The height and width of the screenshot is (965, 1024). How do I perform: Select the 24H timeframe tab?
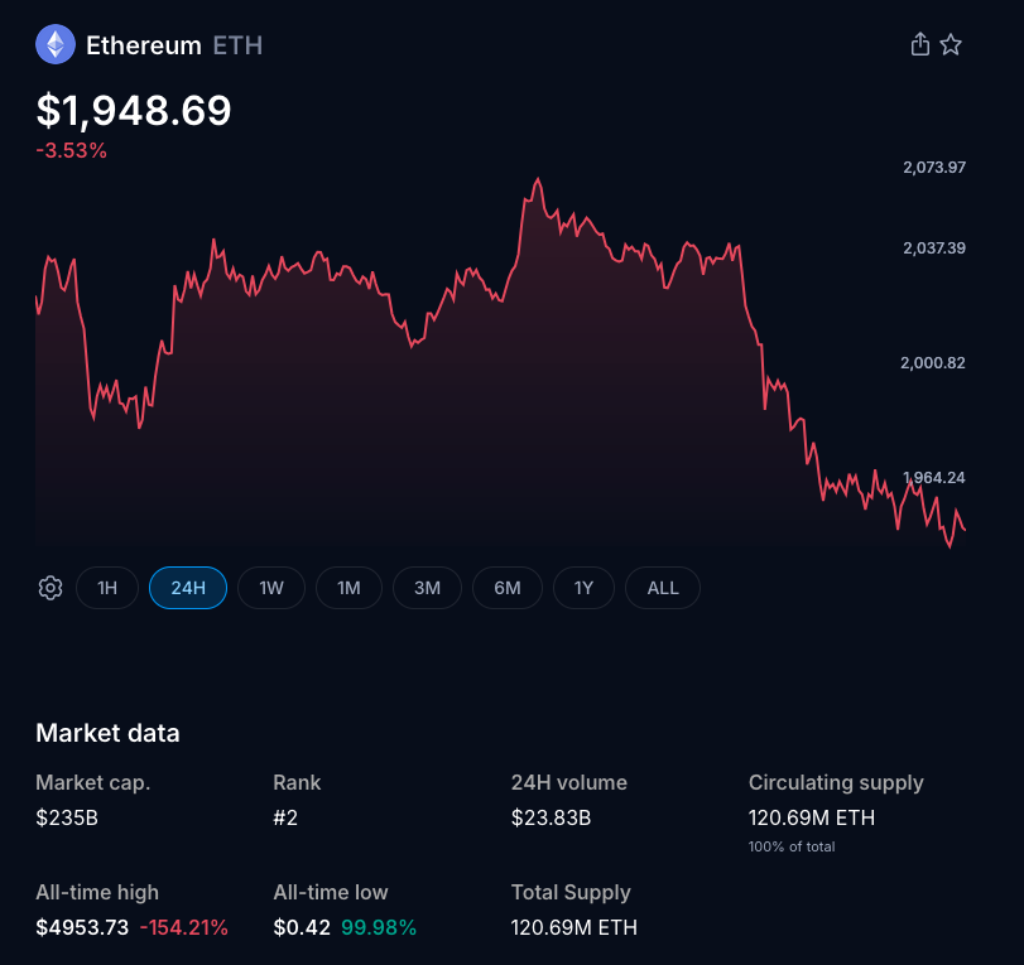click(187, 588)
